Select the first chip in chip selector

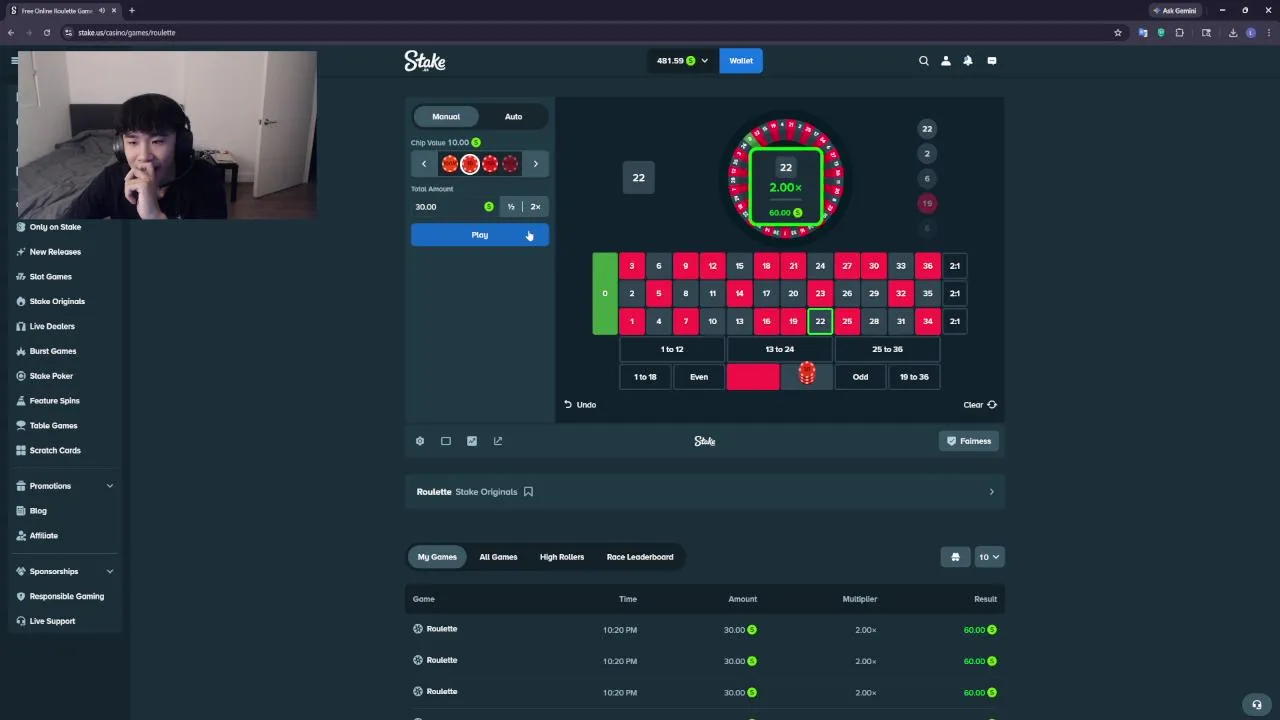pyautogui.click(x=450, y=164)
